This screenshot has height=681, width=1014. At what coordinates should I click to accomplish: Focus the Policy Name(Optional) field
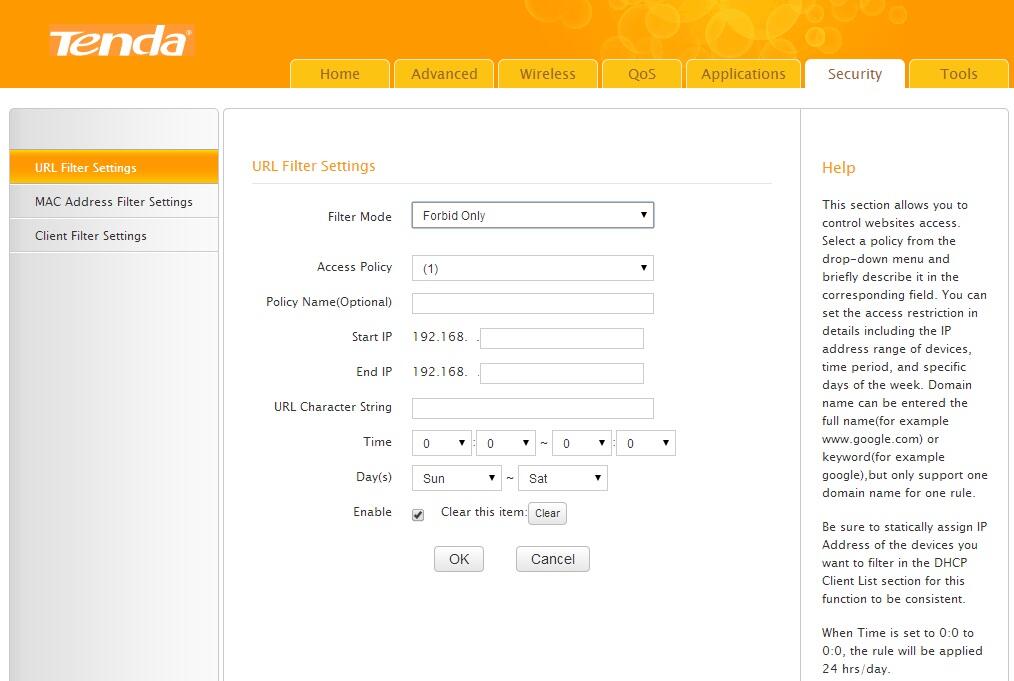[x=533, y=303]
